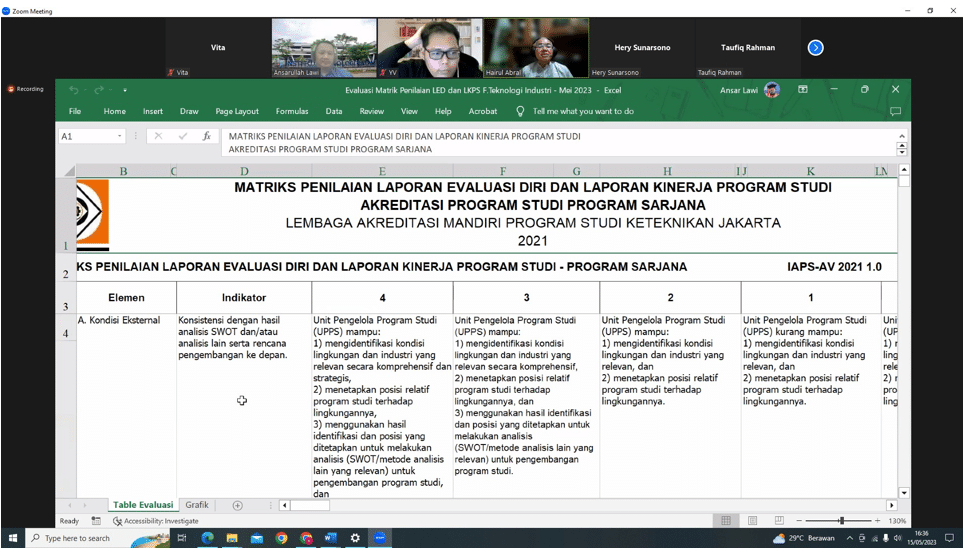Open the Data ribbon tab
The height and width of the screenshot is (552, 963).
pyautogui.click(x=334, y=111)
